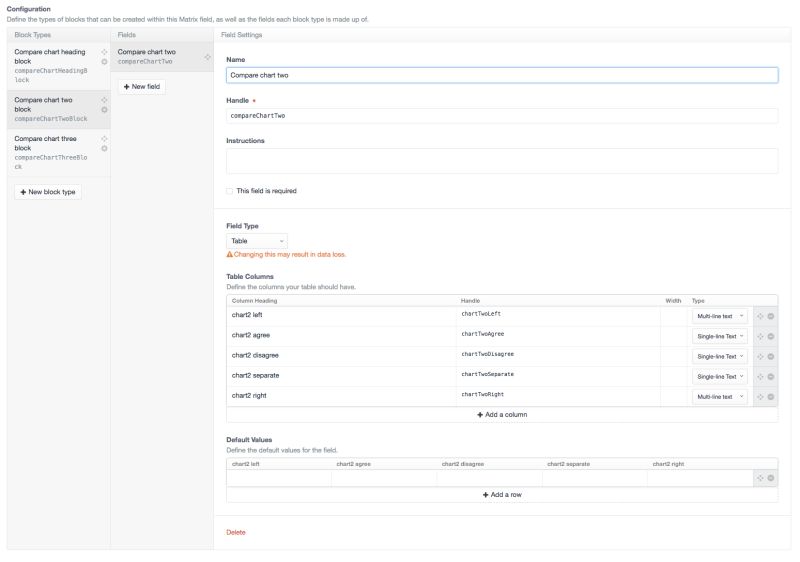Focus the Instructions text area
The height and width of the screenshot is (562, 800).
click(x=502, y=161)
